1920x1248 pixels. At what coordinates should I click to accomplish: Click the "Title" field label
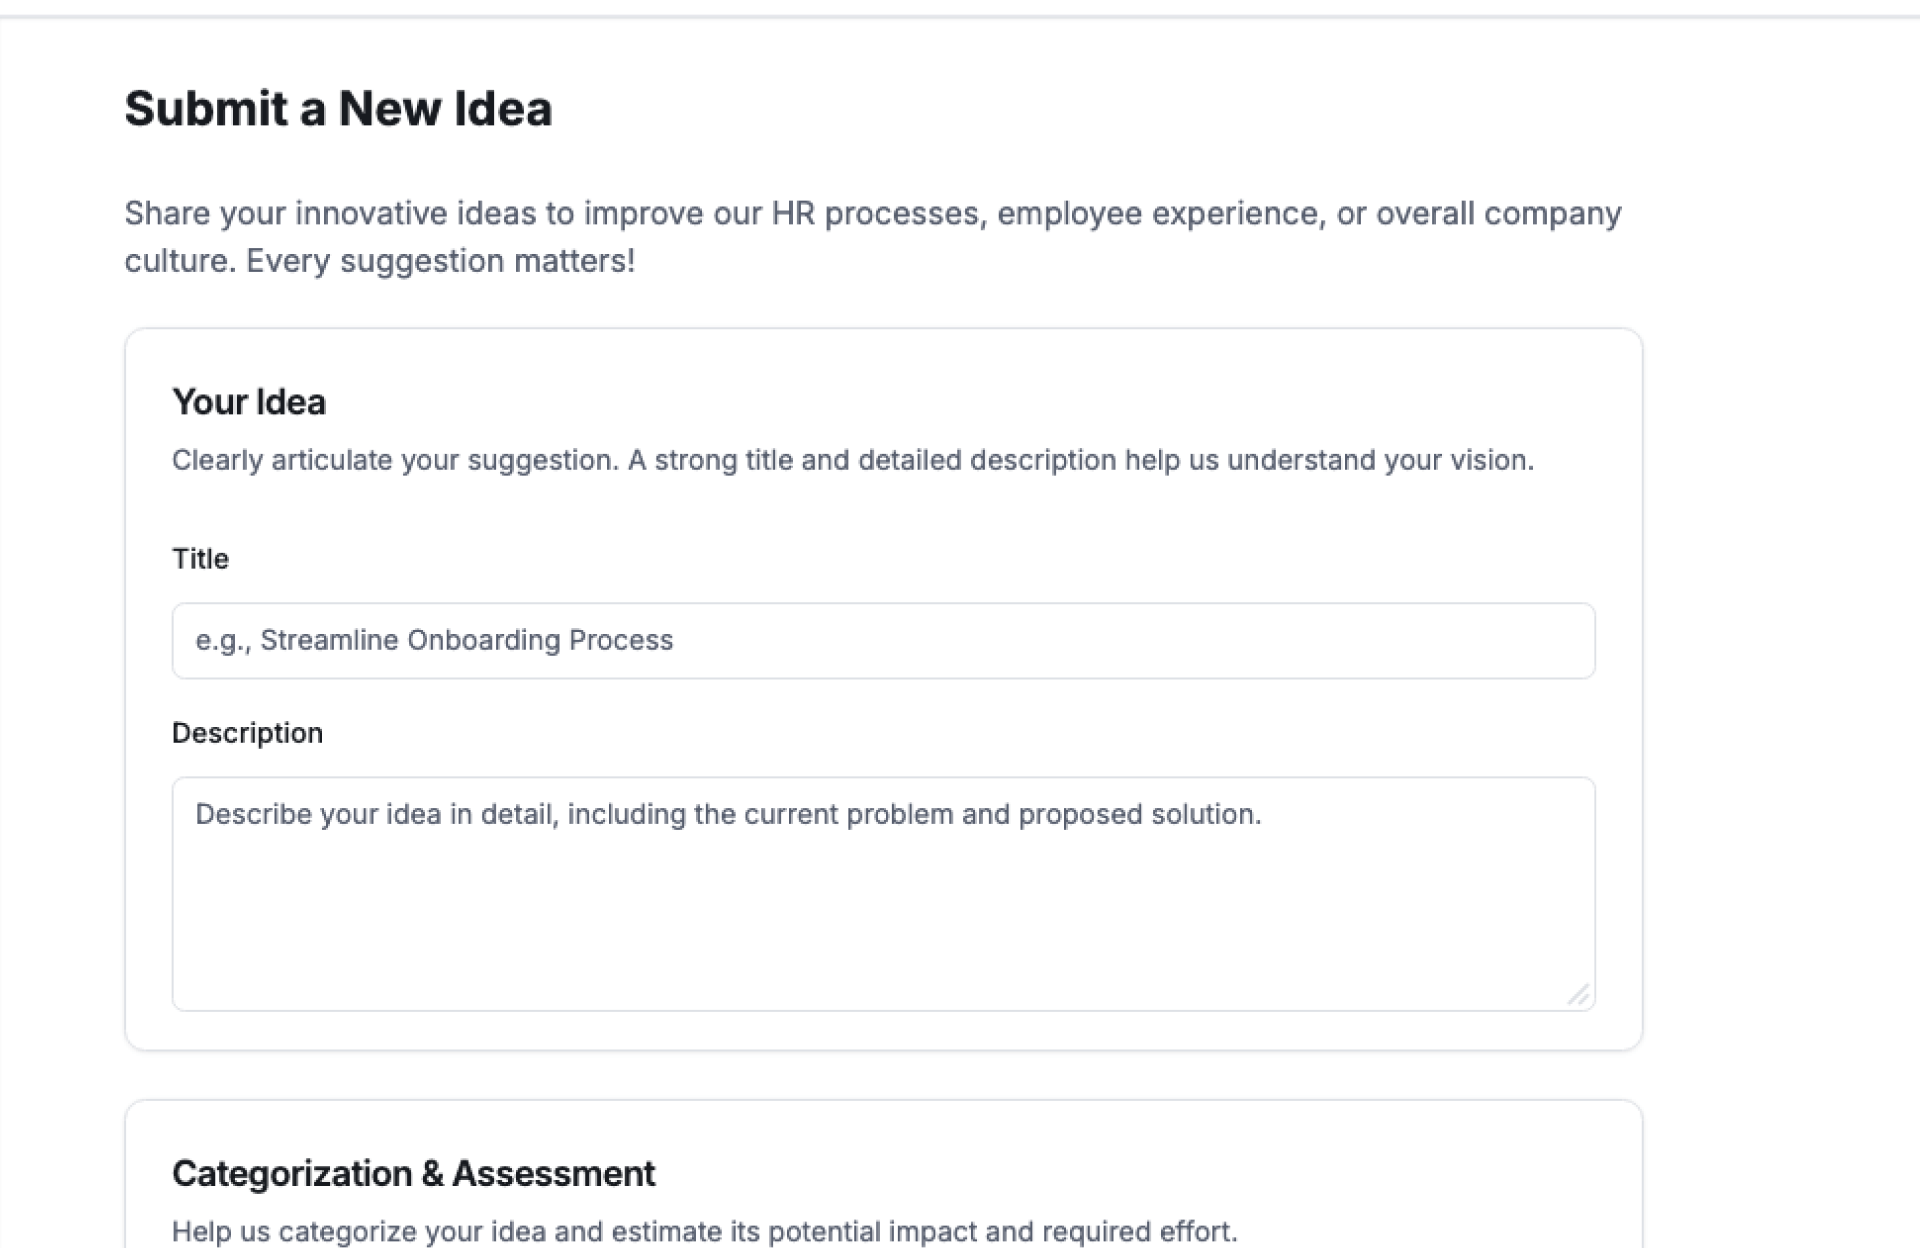coord(200,558)
